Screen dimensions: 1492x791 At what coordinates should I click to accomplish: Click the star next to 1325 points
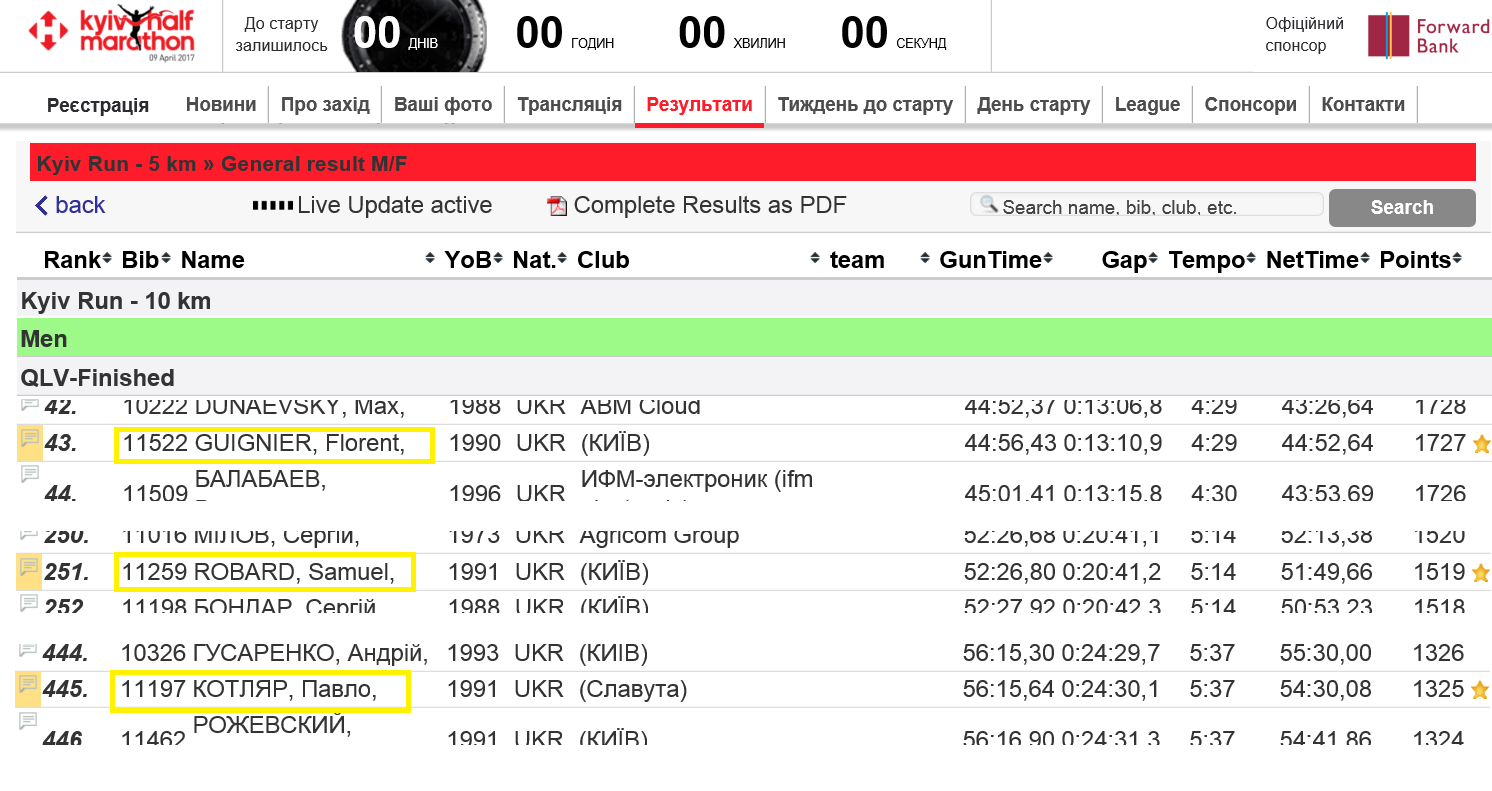[1480, 690]
